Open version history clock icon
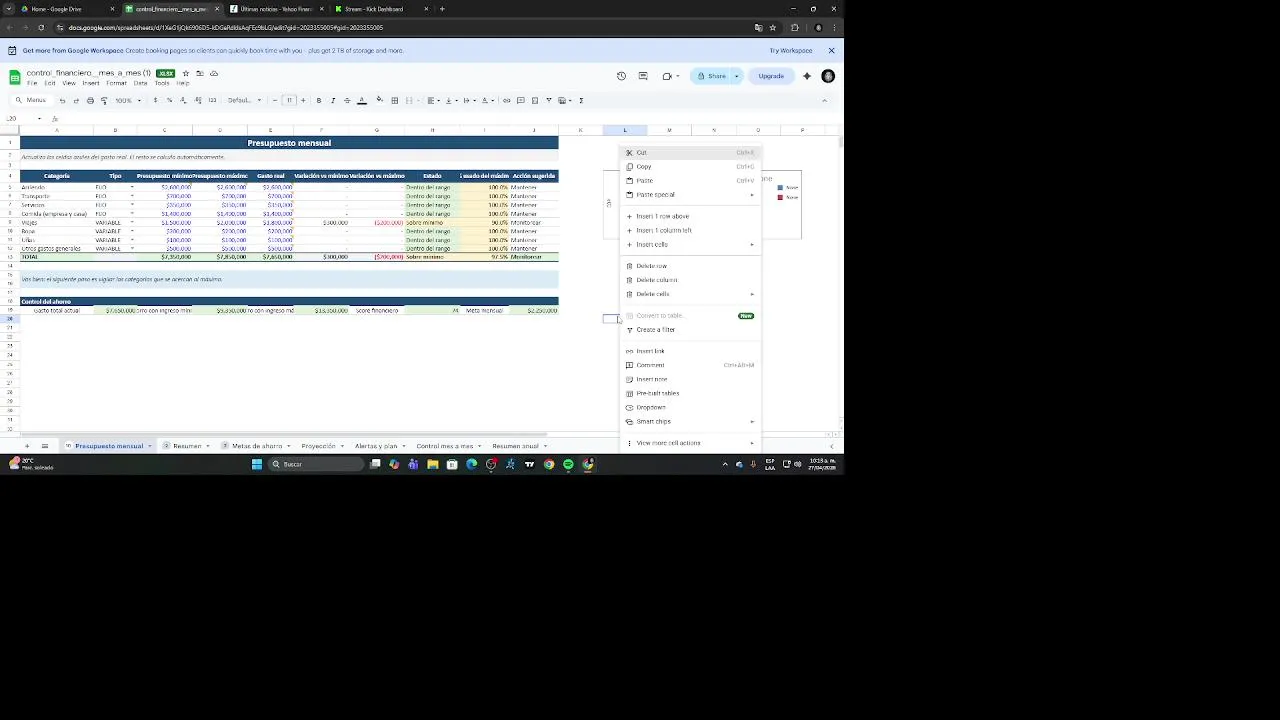This screenshot has width=1280, height=720. tap(621, 76)
